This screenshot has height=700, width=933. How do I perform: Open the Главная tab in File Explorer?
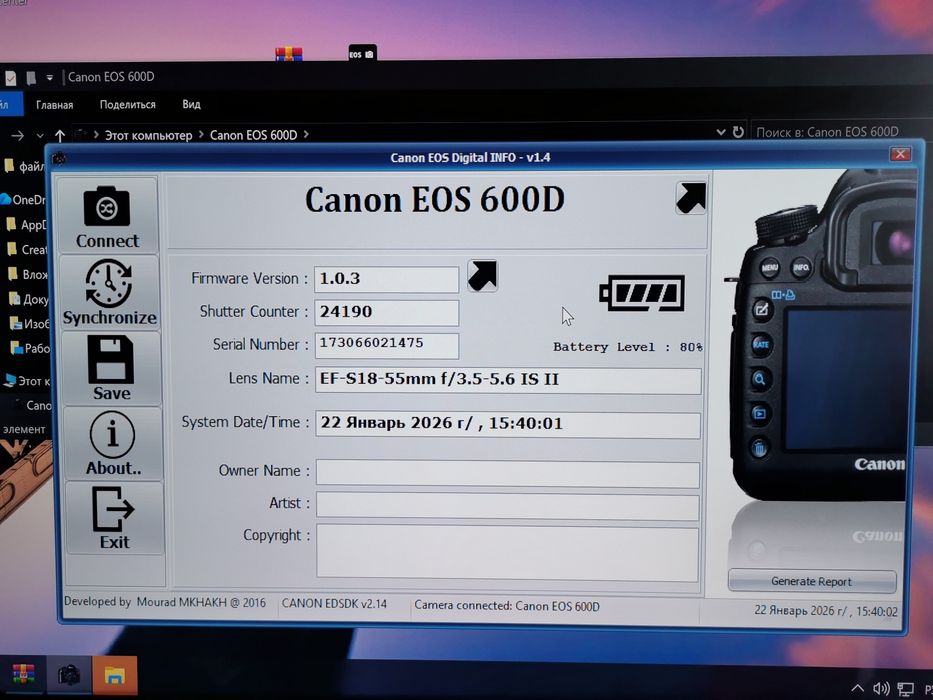tap(54, 105)
